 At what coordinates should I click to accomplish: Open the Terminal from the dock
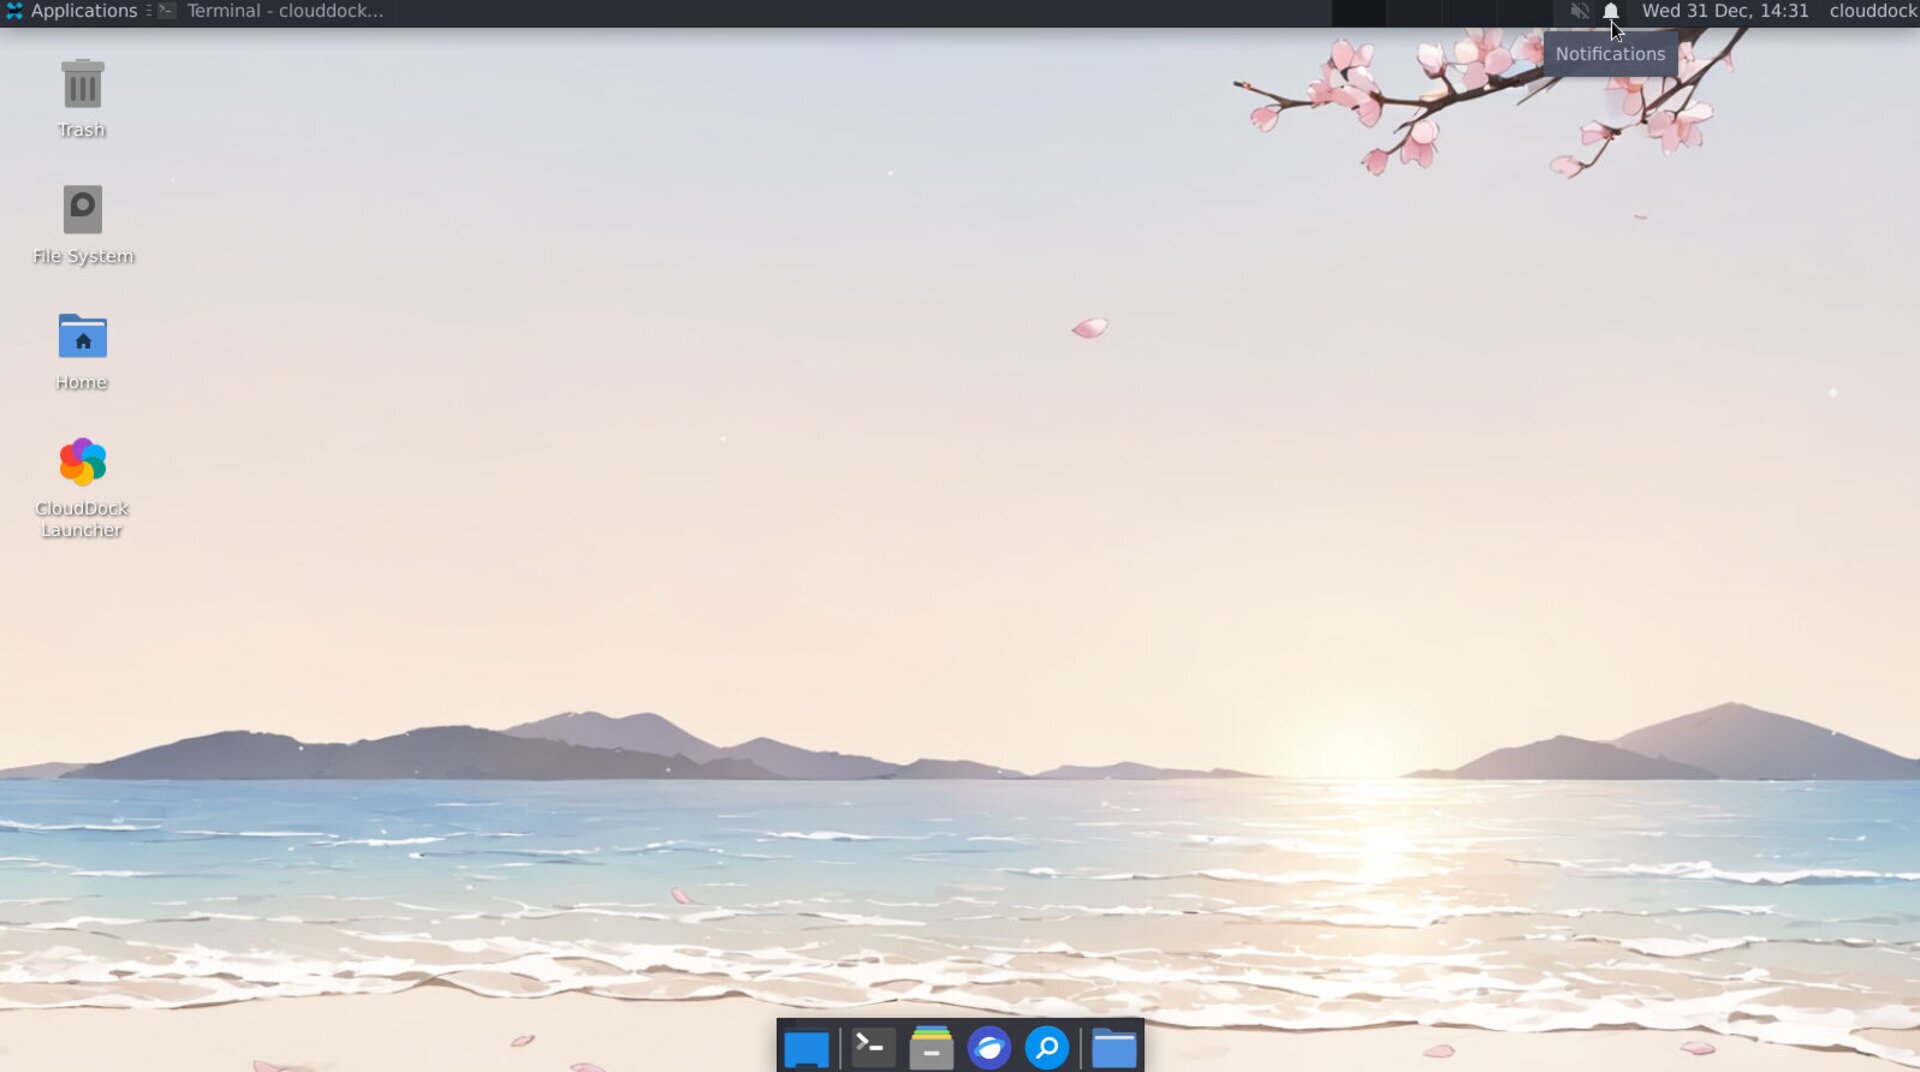pos(872,1048)
